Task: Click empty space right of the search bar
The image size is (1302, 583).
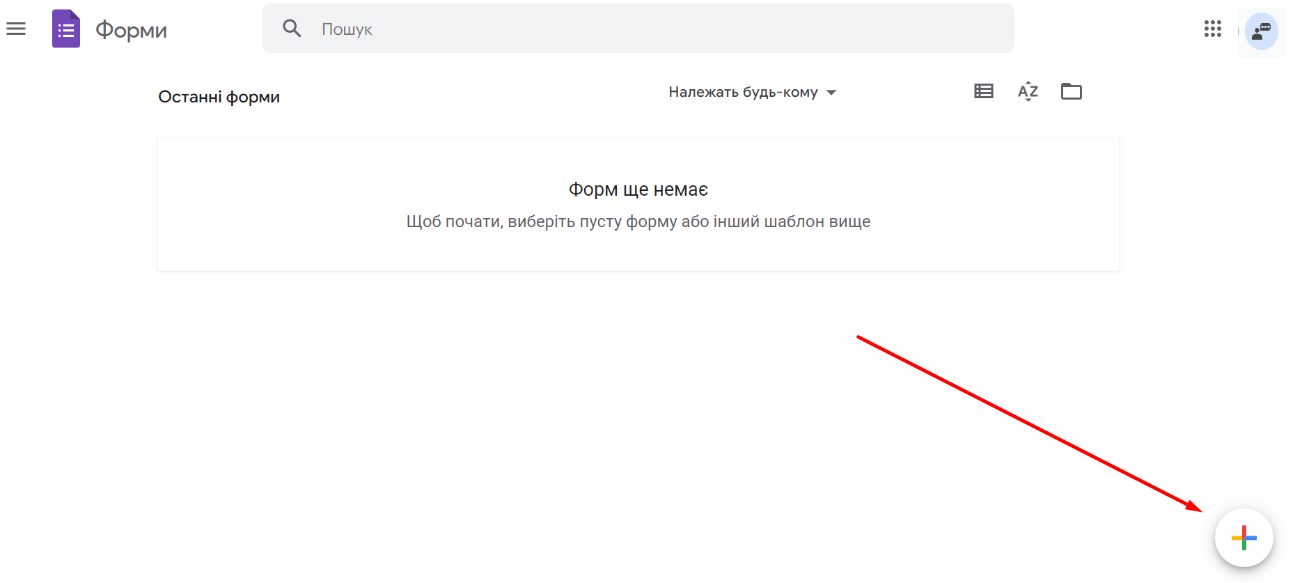Action: 1100,29
